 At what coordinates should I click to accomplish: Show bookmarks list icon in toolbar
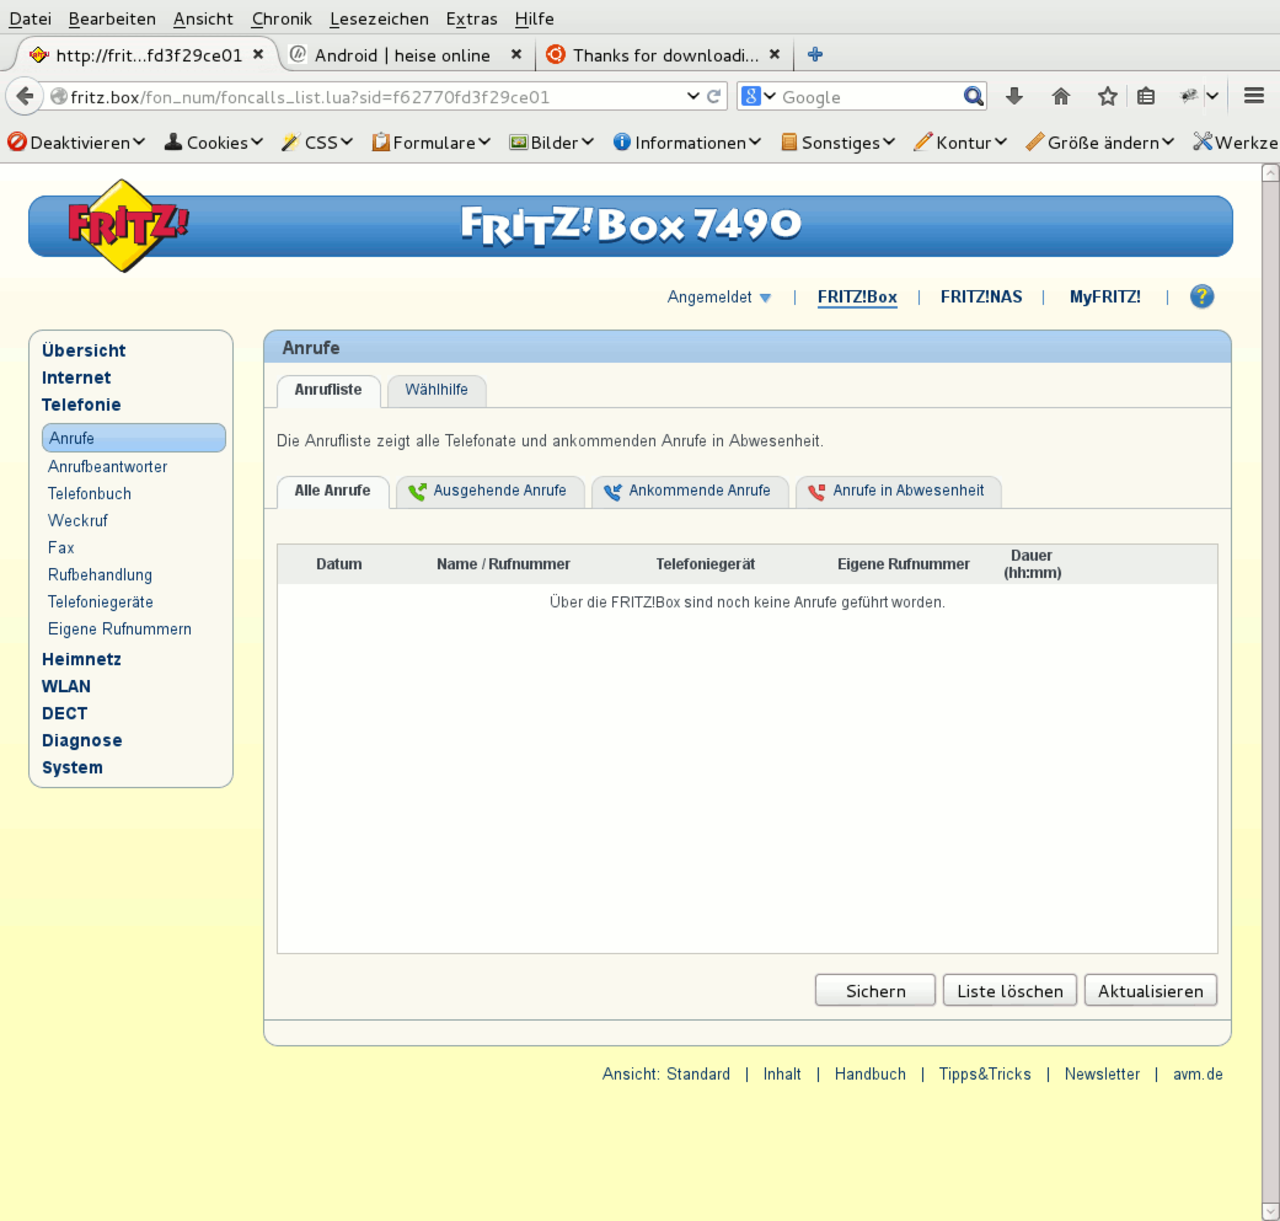click(x=1146, y=96)
